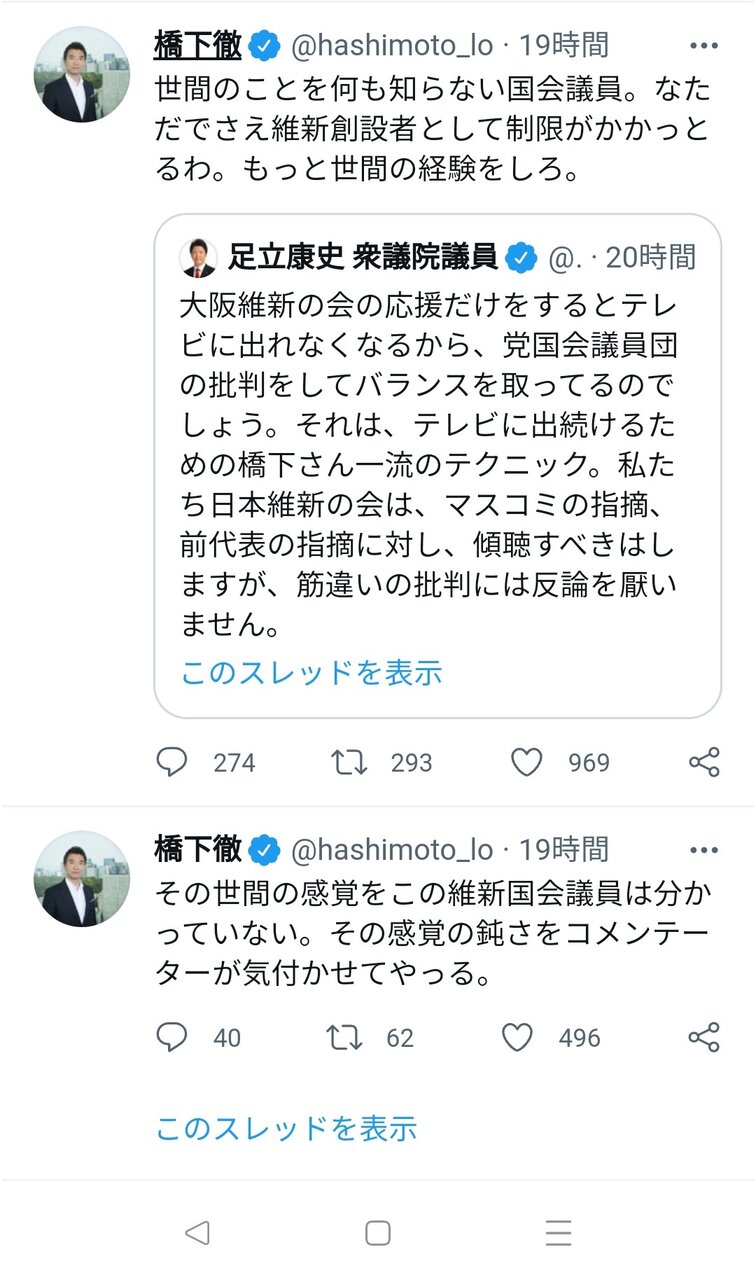Open 橋下徹 profile picture on first tweet
This screenshot has width=756, height=1280.
(82, 74)
